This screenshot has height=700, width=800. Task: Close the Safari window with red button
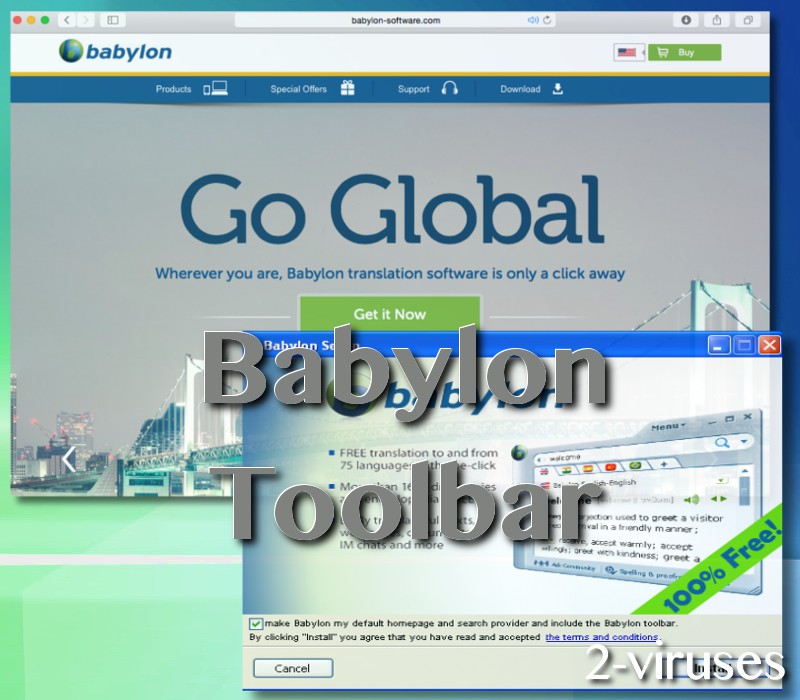tap(17, 20)
